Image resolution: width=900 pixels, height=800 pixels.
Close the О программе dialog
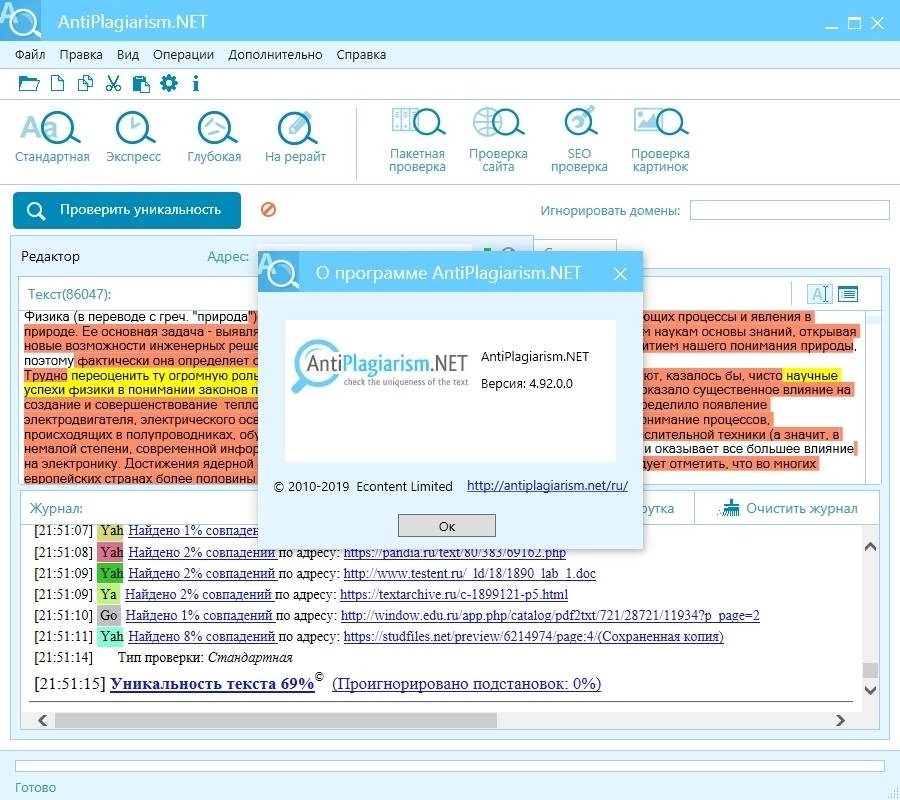(x=620, y=274)
